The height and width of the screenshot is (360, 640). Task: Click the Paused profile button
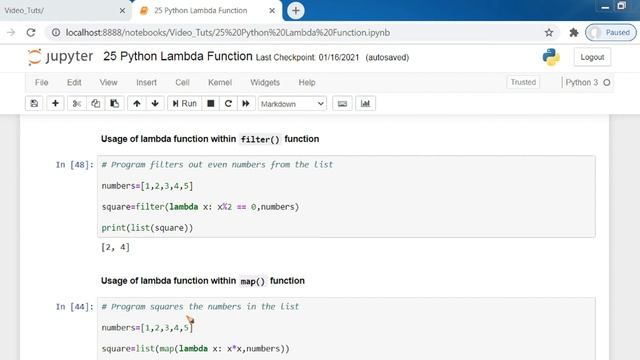tap(611, 33)
